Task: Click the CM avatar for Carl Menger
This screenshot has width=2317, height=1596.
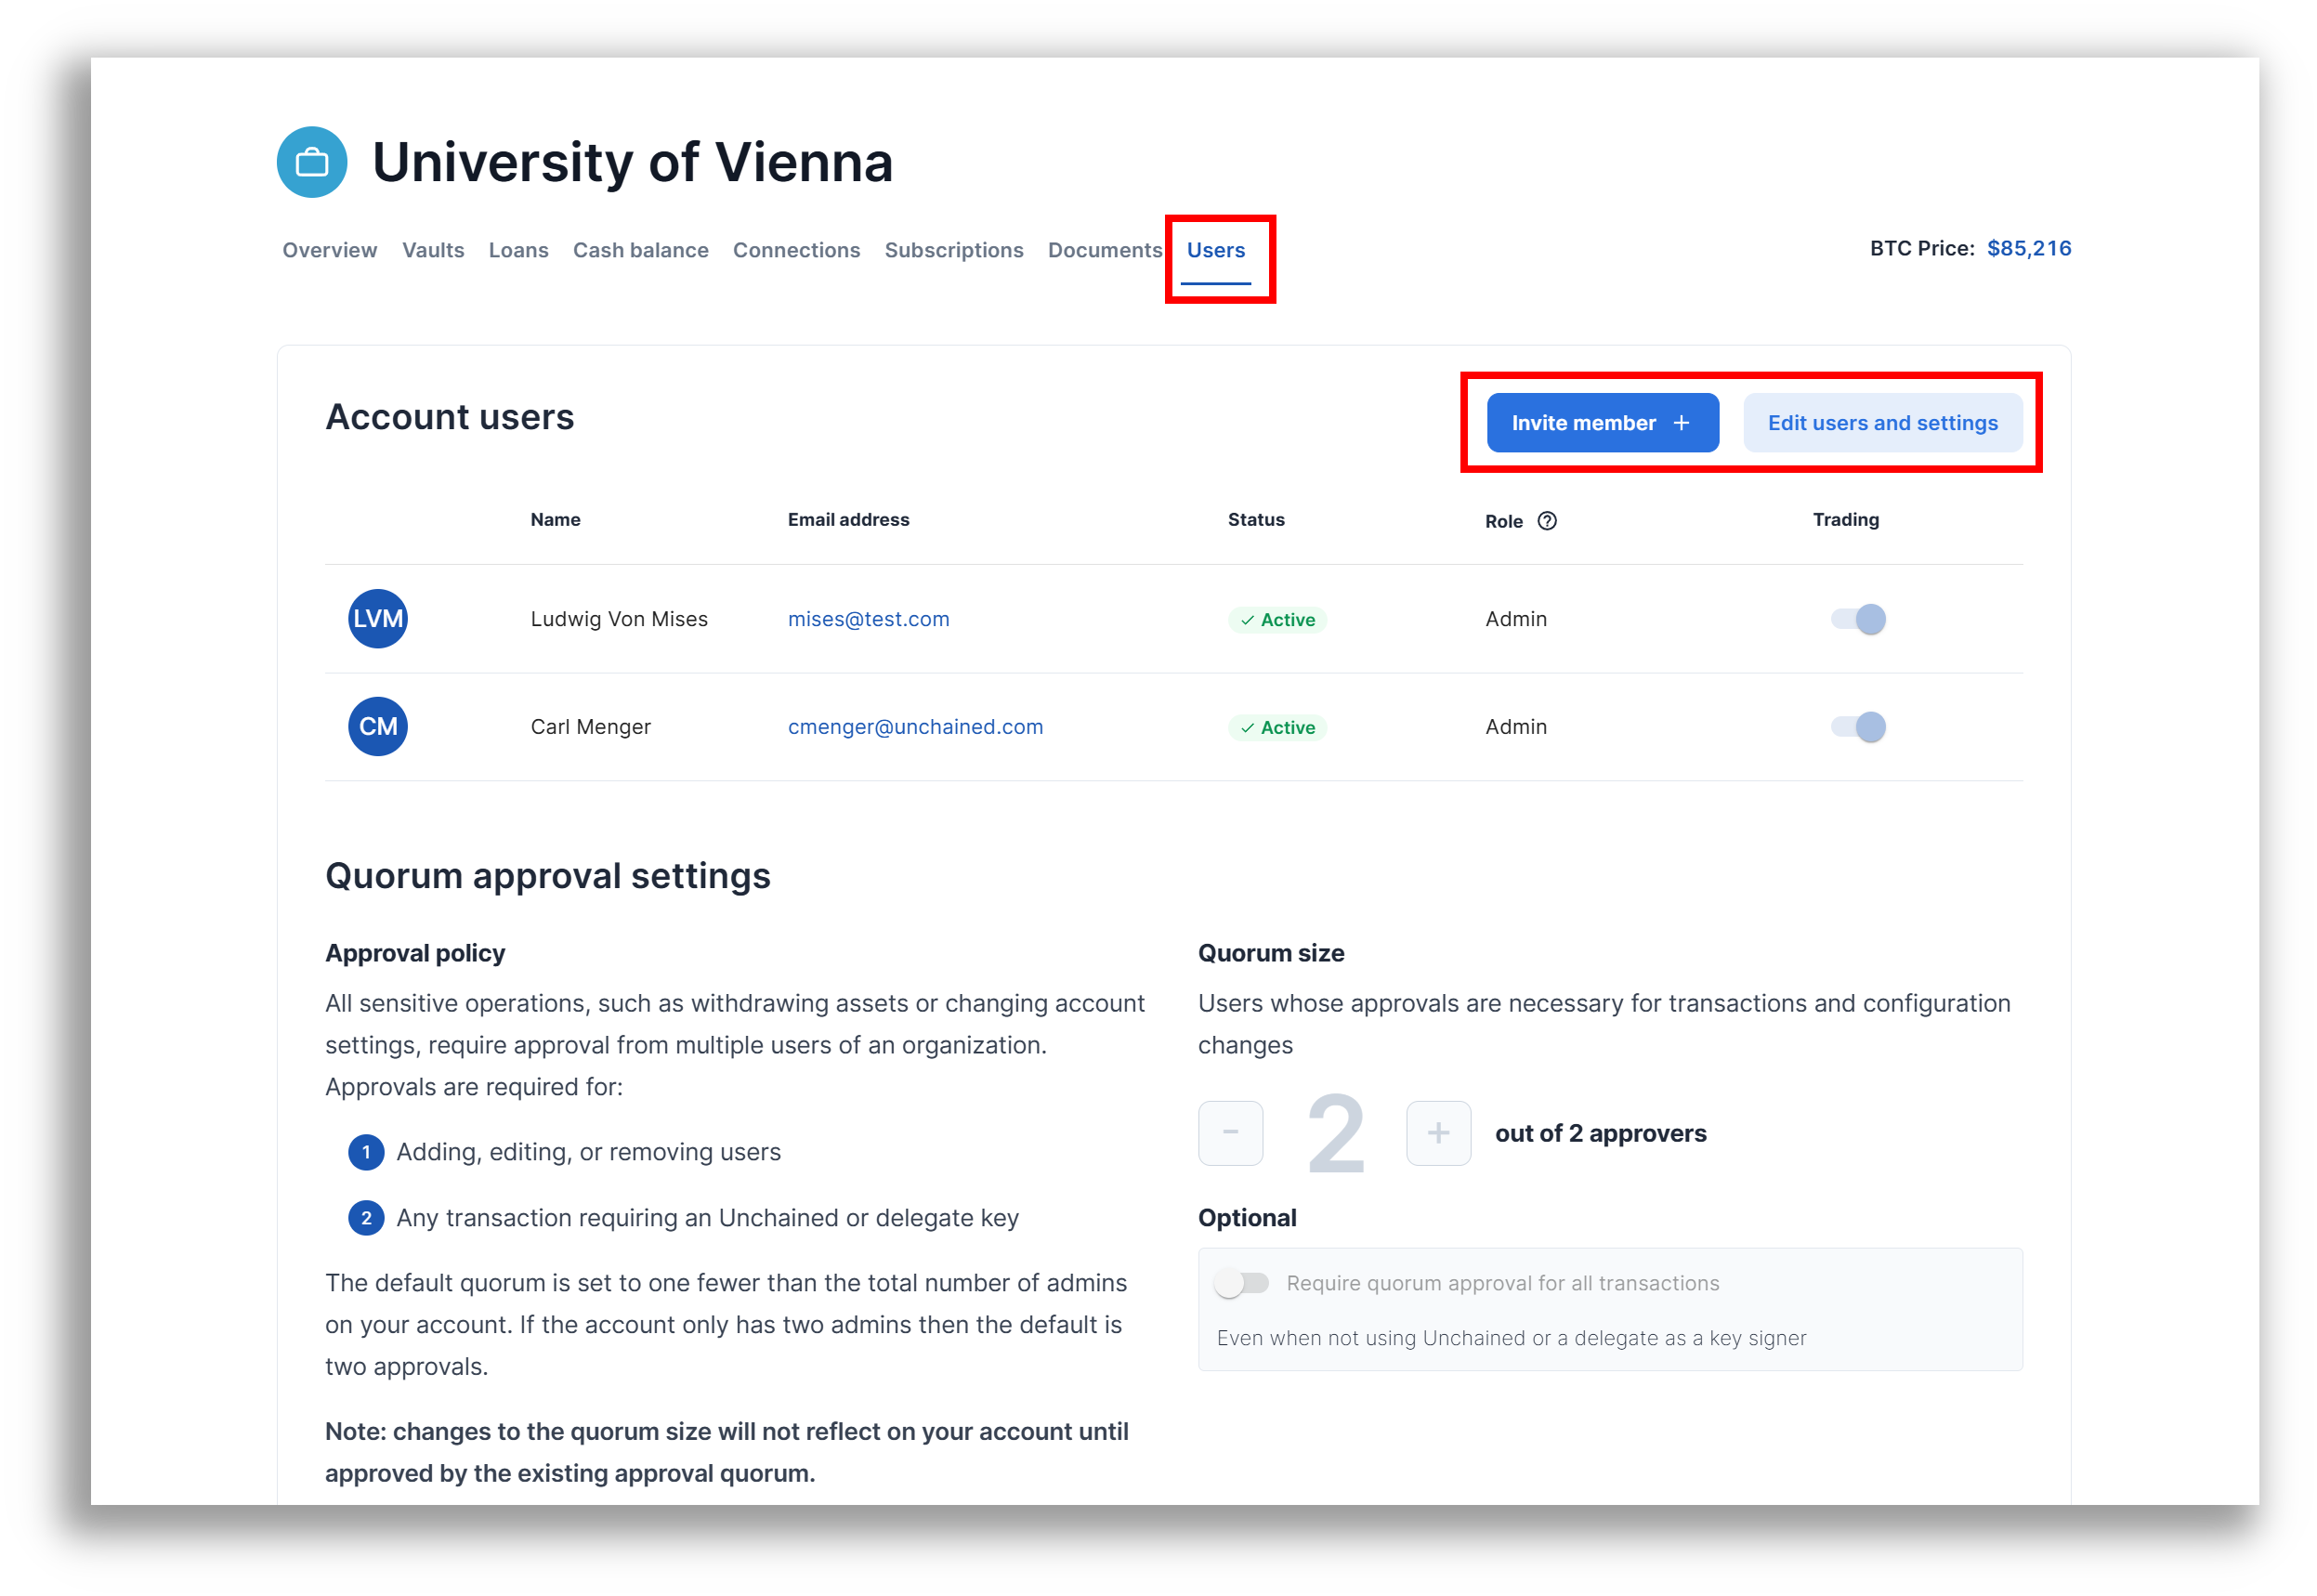Action: [377, 726]
